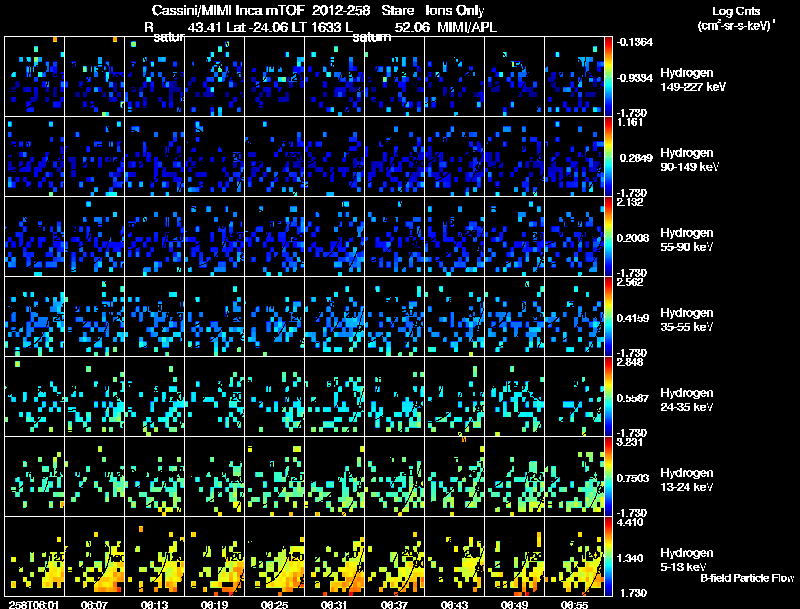Click the Hydrogen 149-227 keV row label
This screenshot has width=800, height=609.
pos(693,80)
